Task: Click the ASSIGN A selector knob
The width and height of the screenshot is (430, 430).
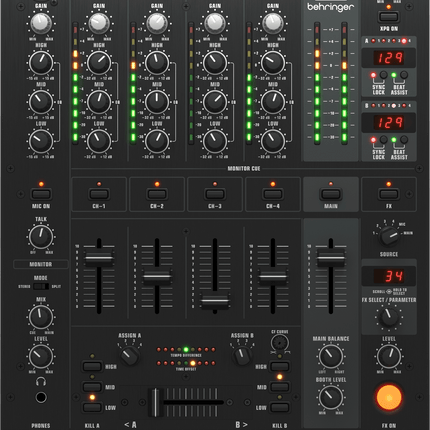Action: pyautogui.click(x=129, y=355)
